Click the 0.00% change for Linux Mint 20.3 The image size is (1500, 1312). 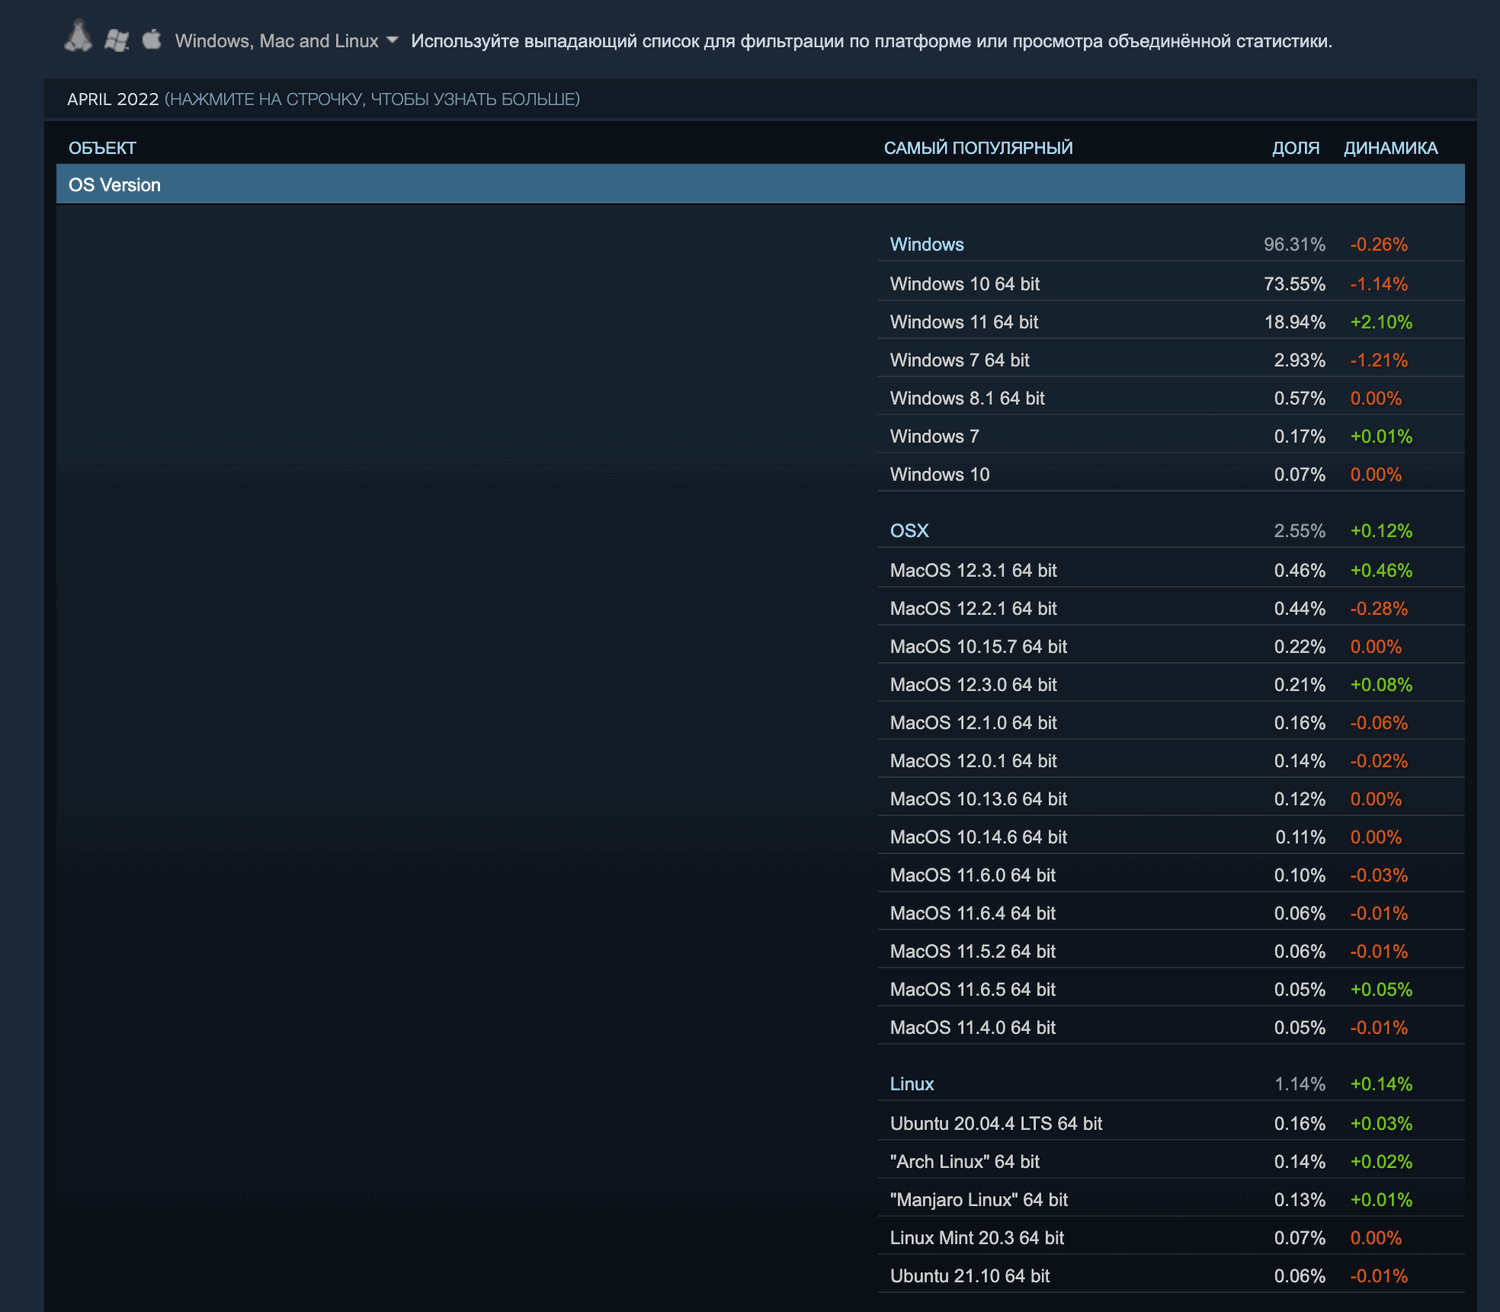pos(1376,1237)
